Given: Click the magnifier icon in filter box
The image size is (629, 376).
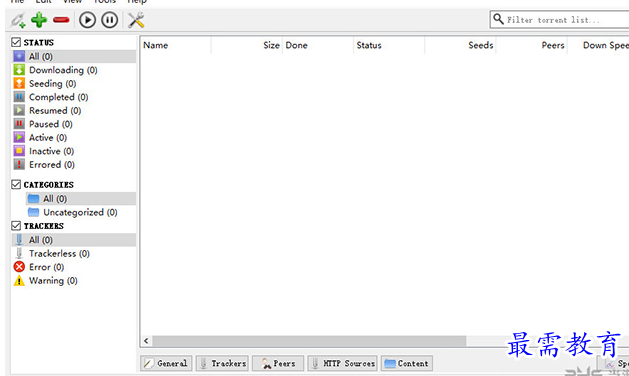Looking at the screenshot, I should [x=498, y=18].
